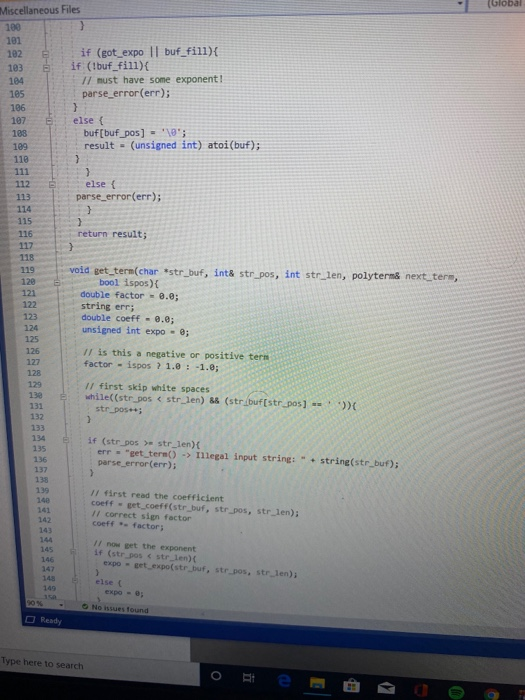Collapse the if (!buf_fill) block at line 103
This screenshot has height=700, width=525.
coord(46,68)
